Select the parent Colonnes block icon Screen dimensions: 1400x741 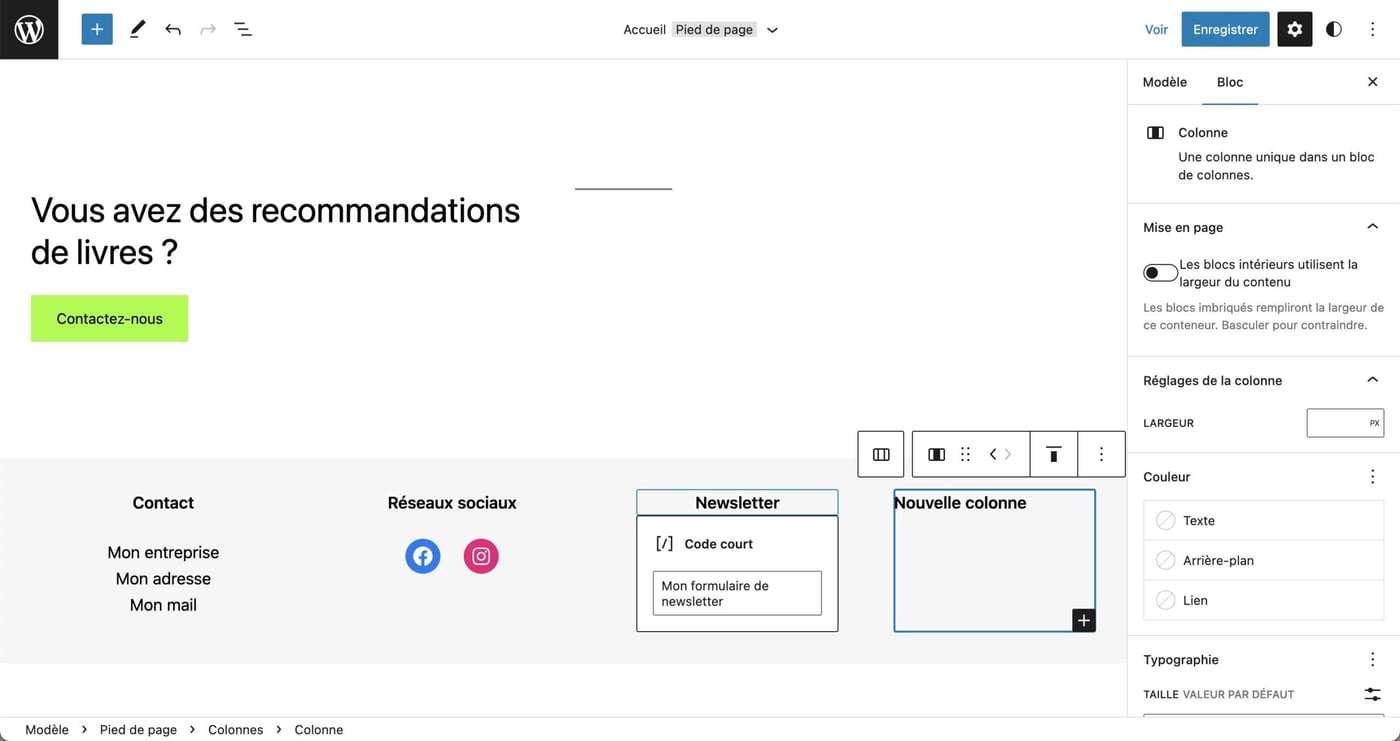(880, 454)
